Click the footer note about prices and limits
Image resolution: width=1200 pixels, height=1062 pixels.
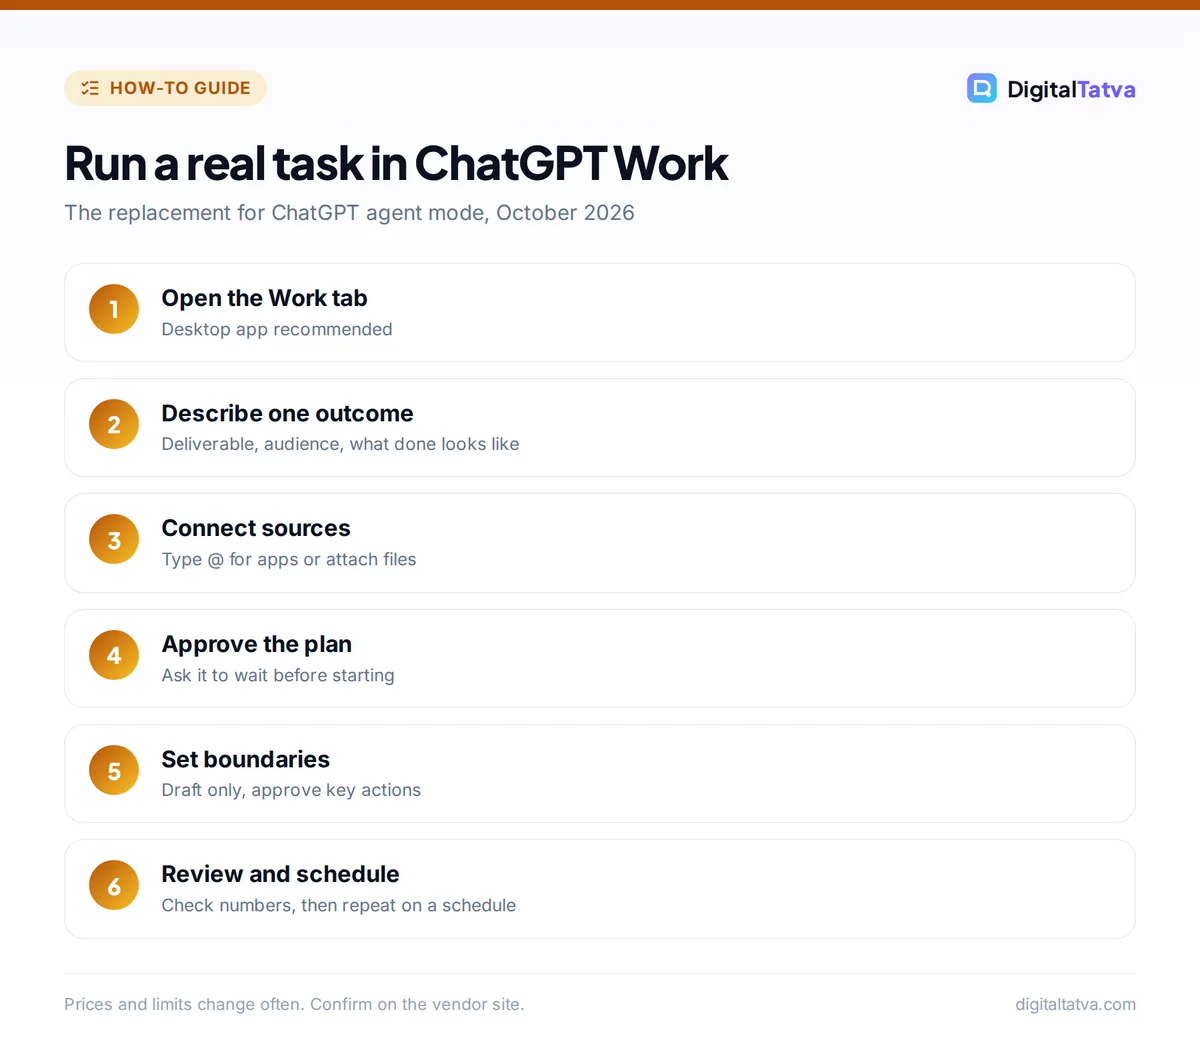click(x=294, y=1004)
